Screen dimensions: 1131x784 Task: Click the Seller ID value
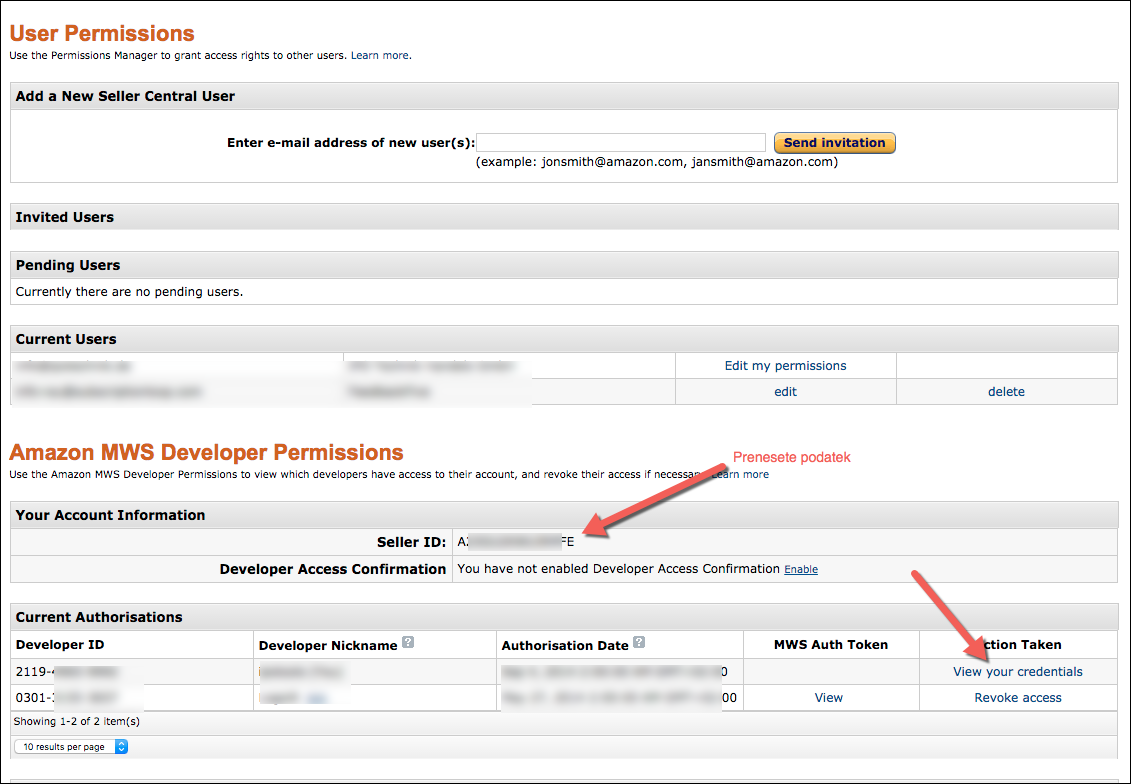(516, 542)
